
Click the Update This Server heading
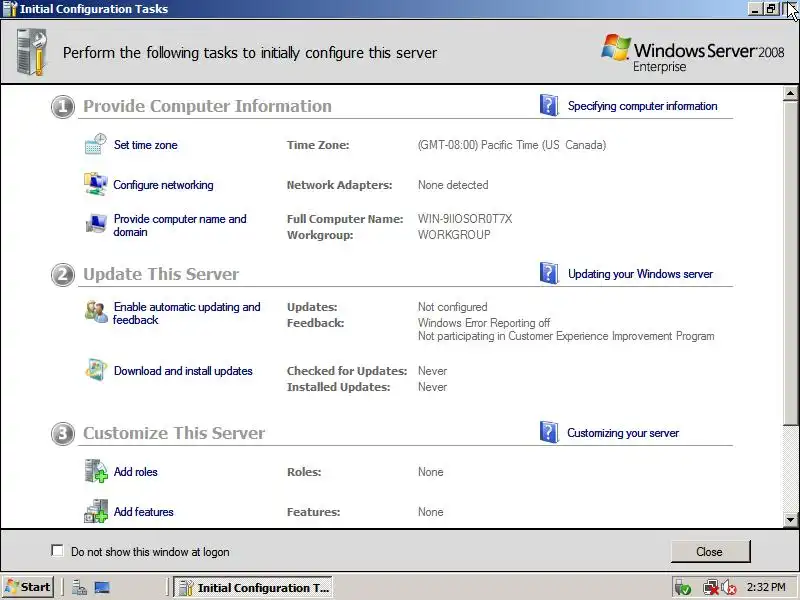coord(161,274)
